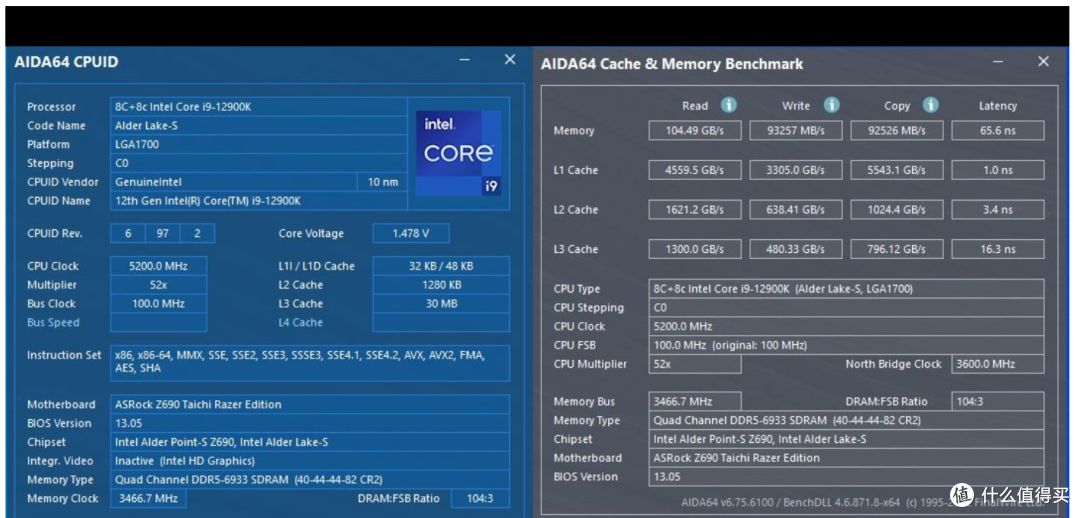Viewport: 1080px width, 518px height.
Task: Click L1 Cache Write value 3305.0 GB/s
Action: click(x=796, y=170)
